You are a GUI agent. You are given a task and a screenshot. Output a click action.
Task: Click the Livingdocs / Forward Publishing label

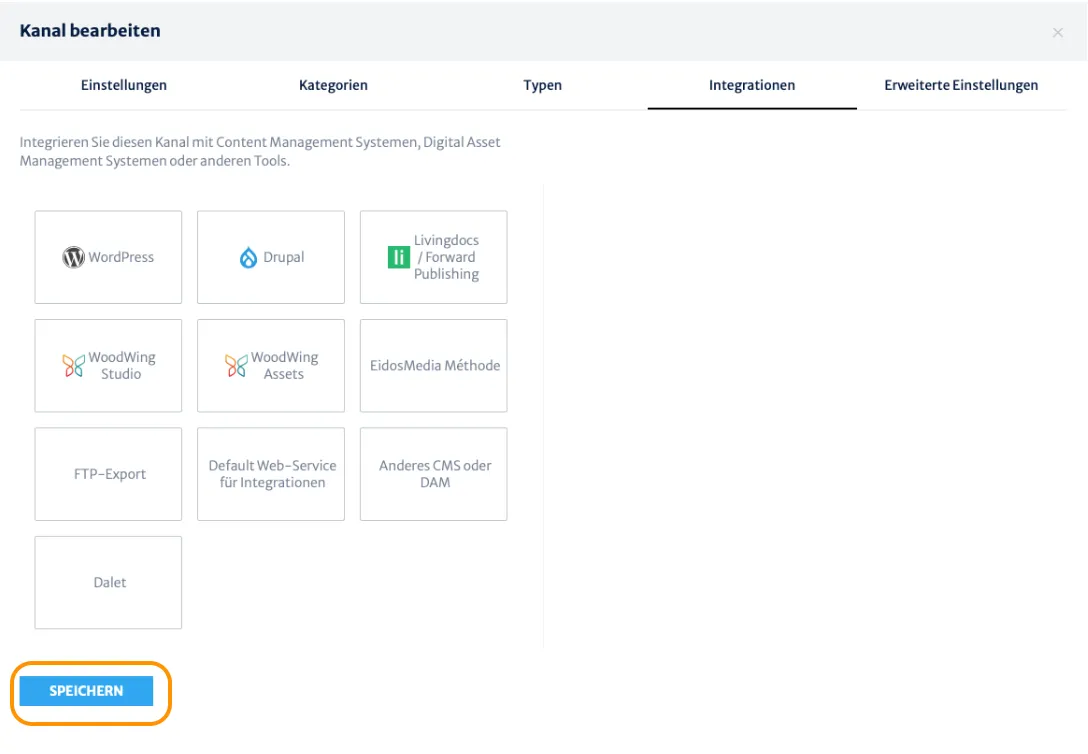coord(446,257)
